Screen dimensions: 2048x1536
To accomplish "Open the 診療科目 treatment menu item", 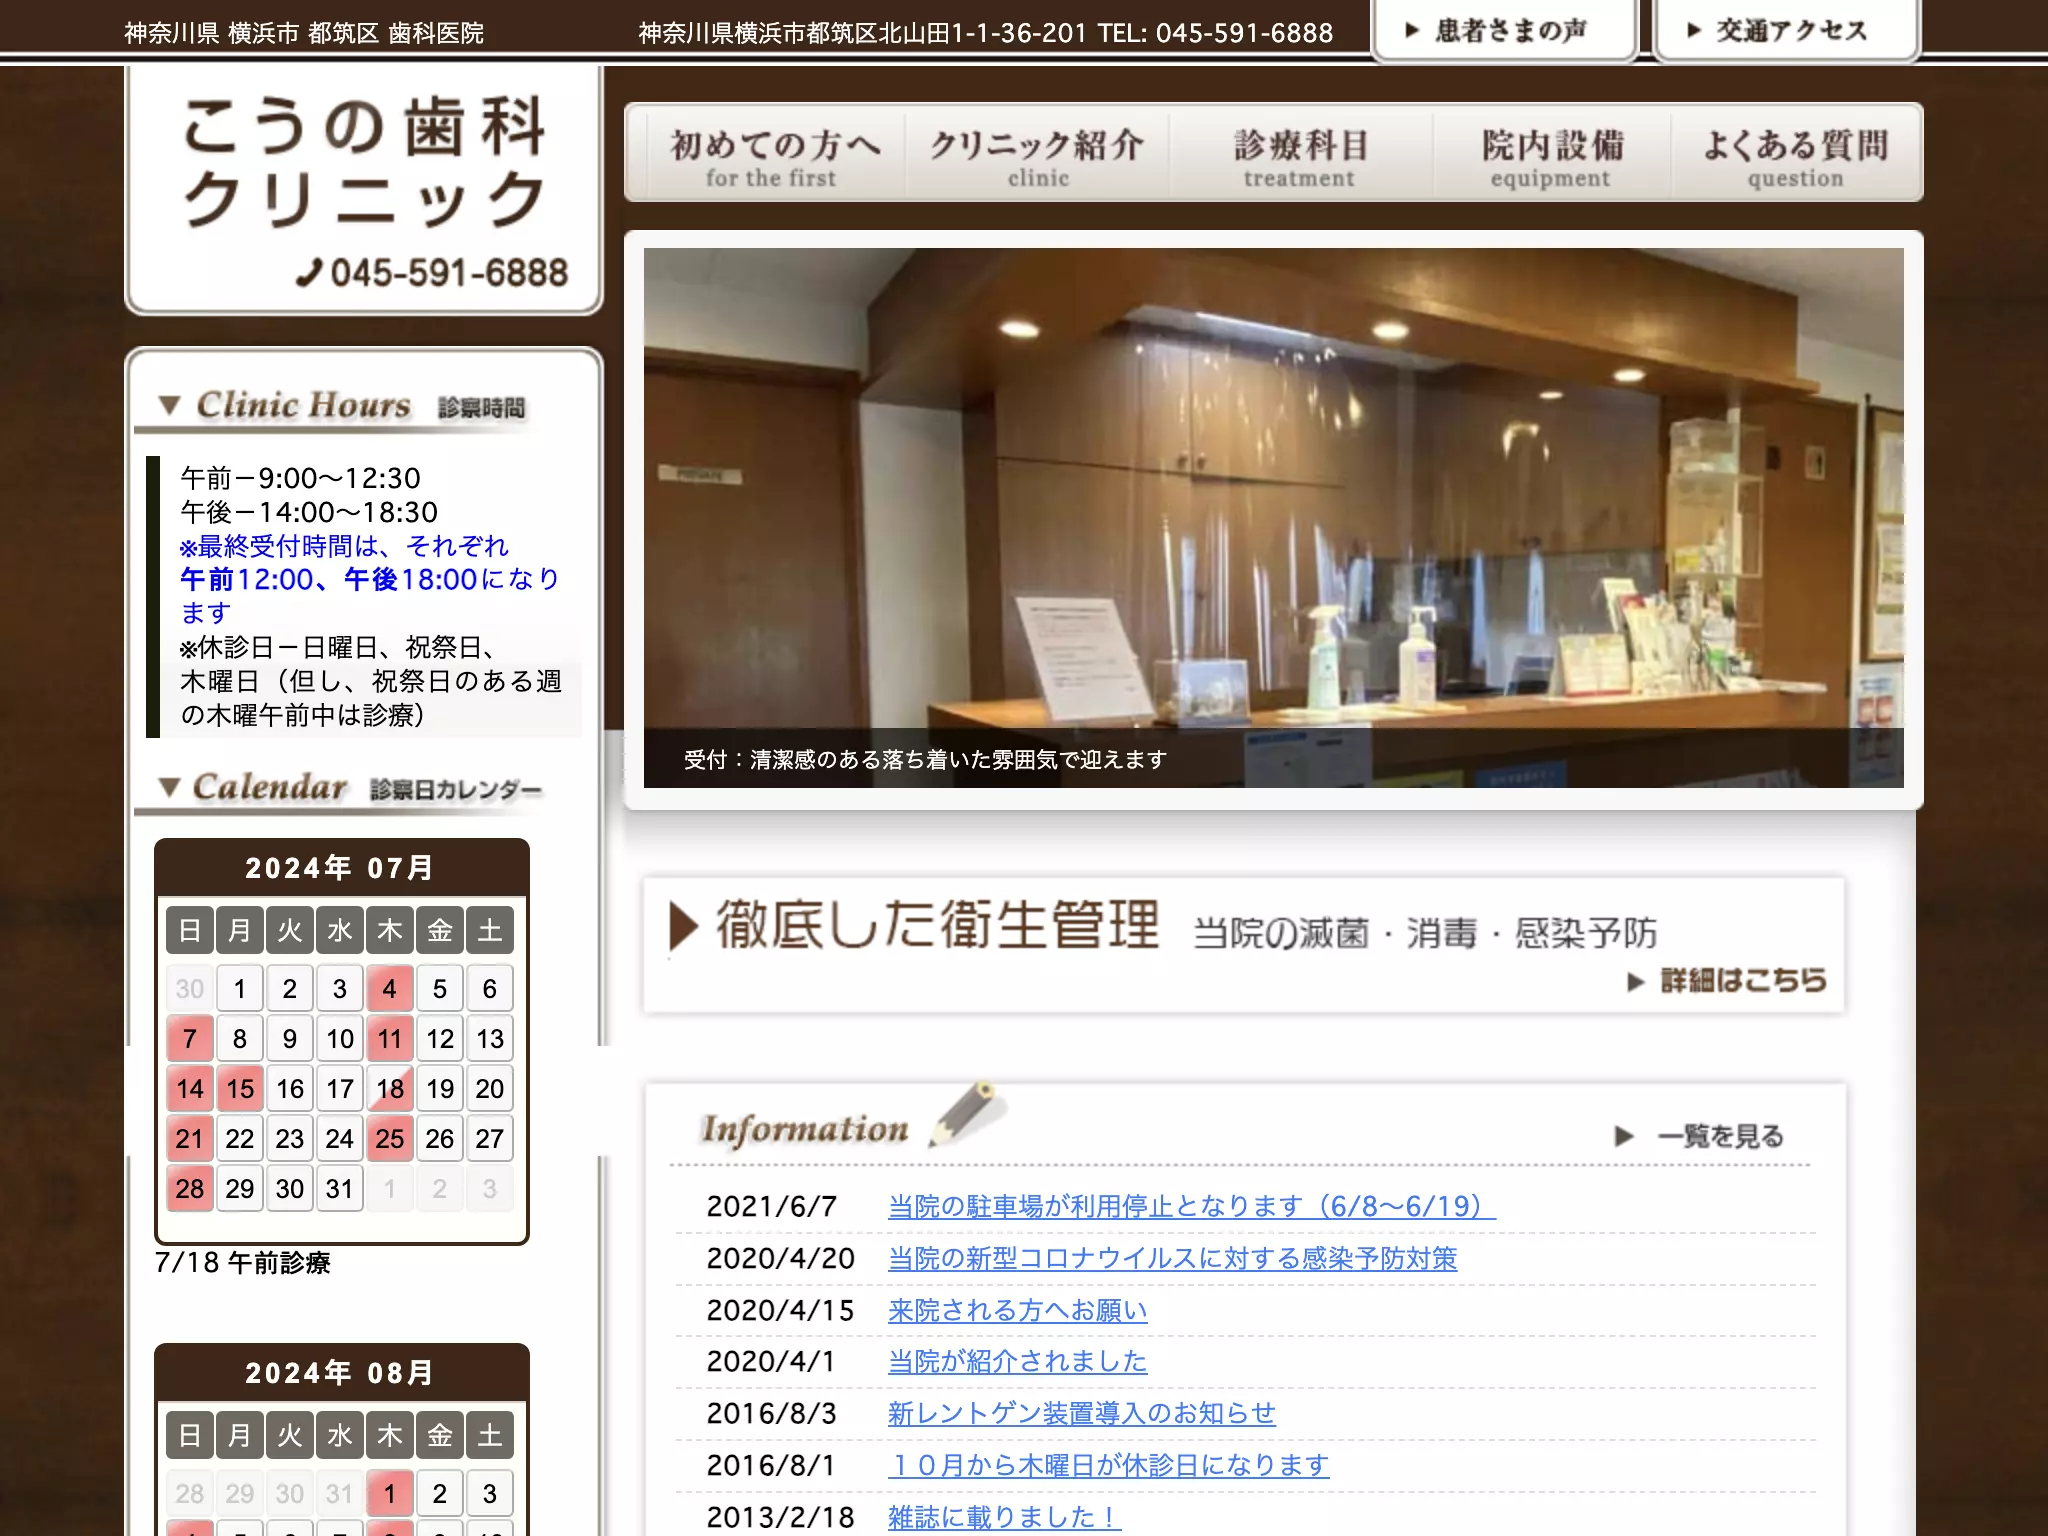I will [x=1300, y=157].
